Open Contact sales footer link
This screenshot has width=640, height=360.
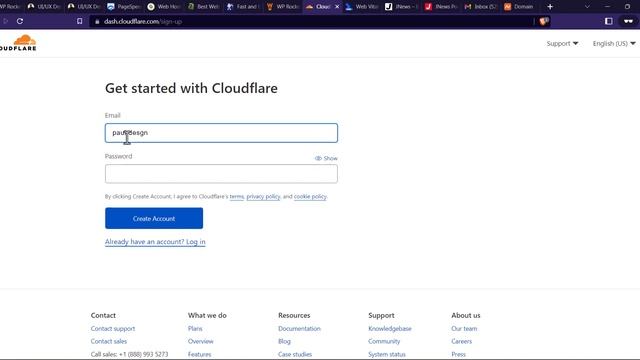[109, 341]
